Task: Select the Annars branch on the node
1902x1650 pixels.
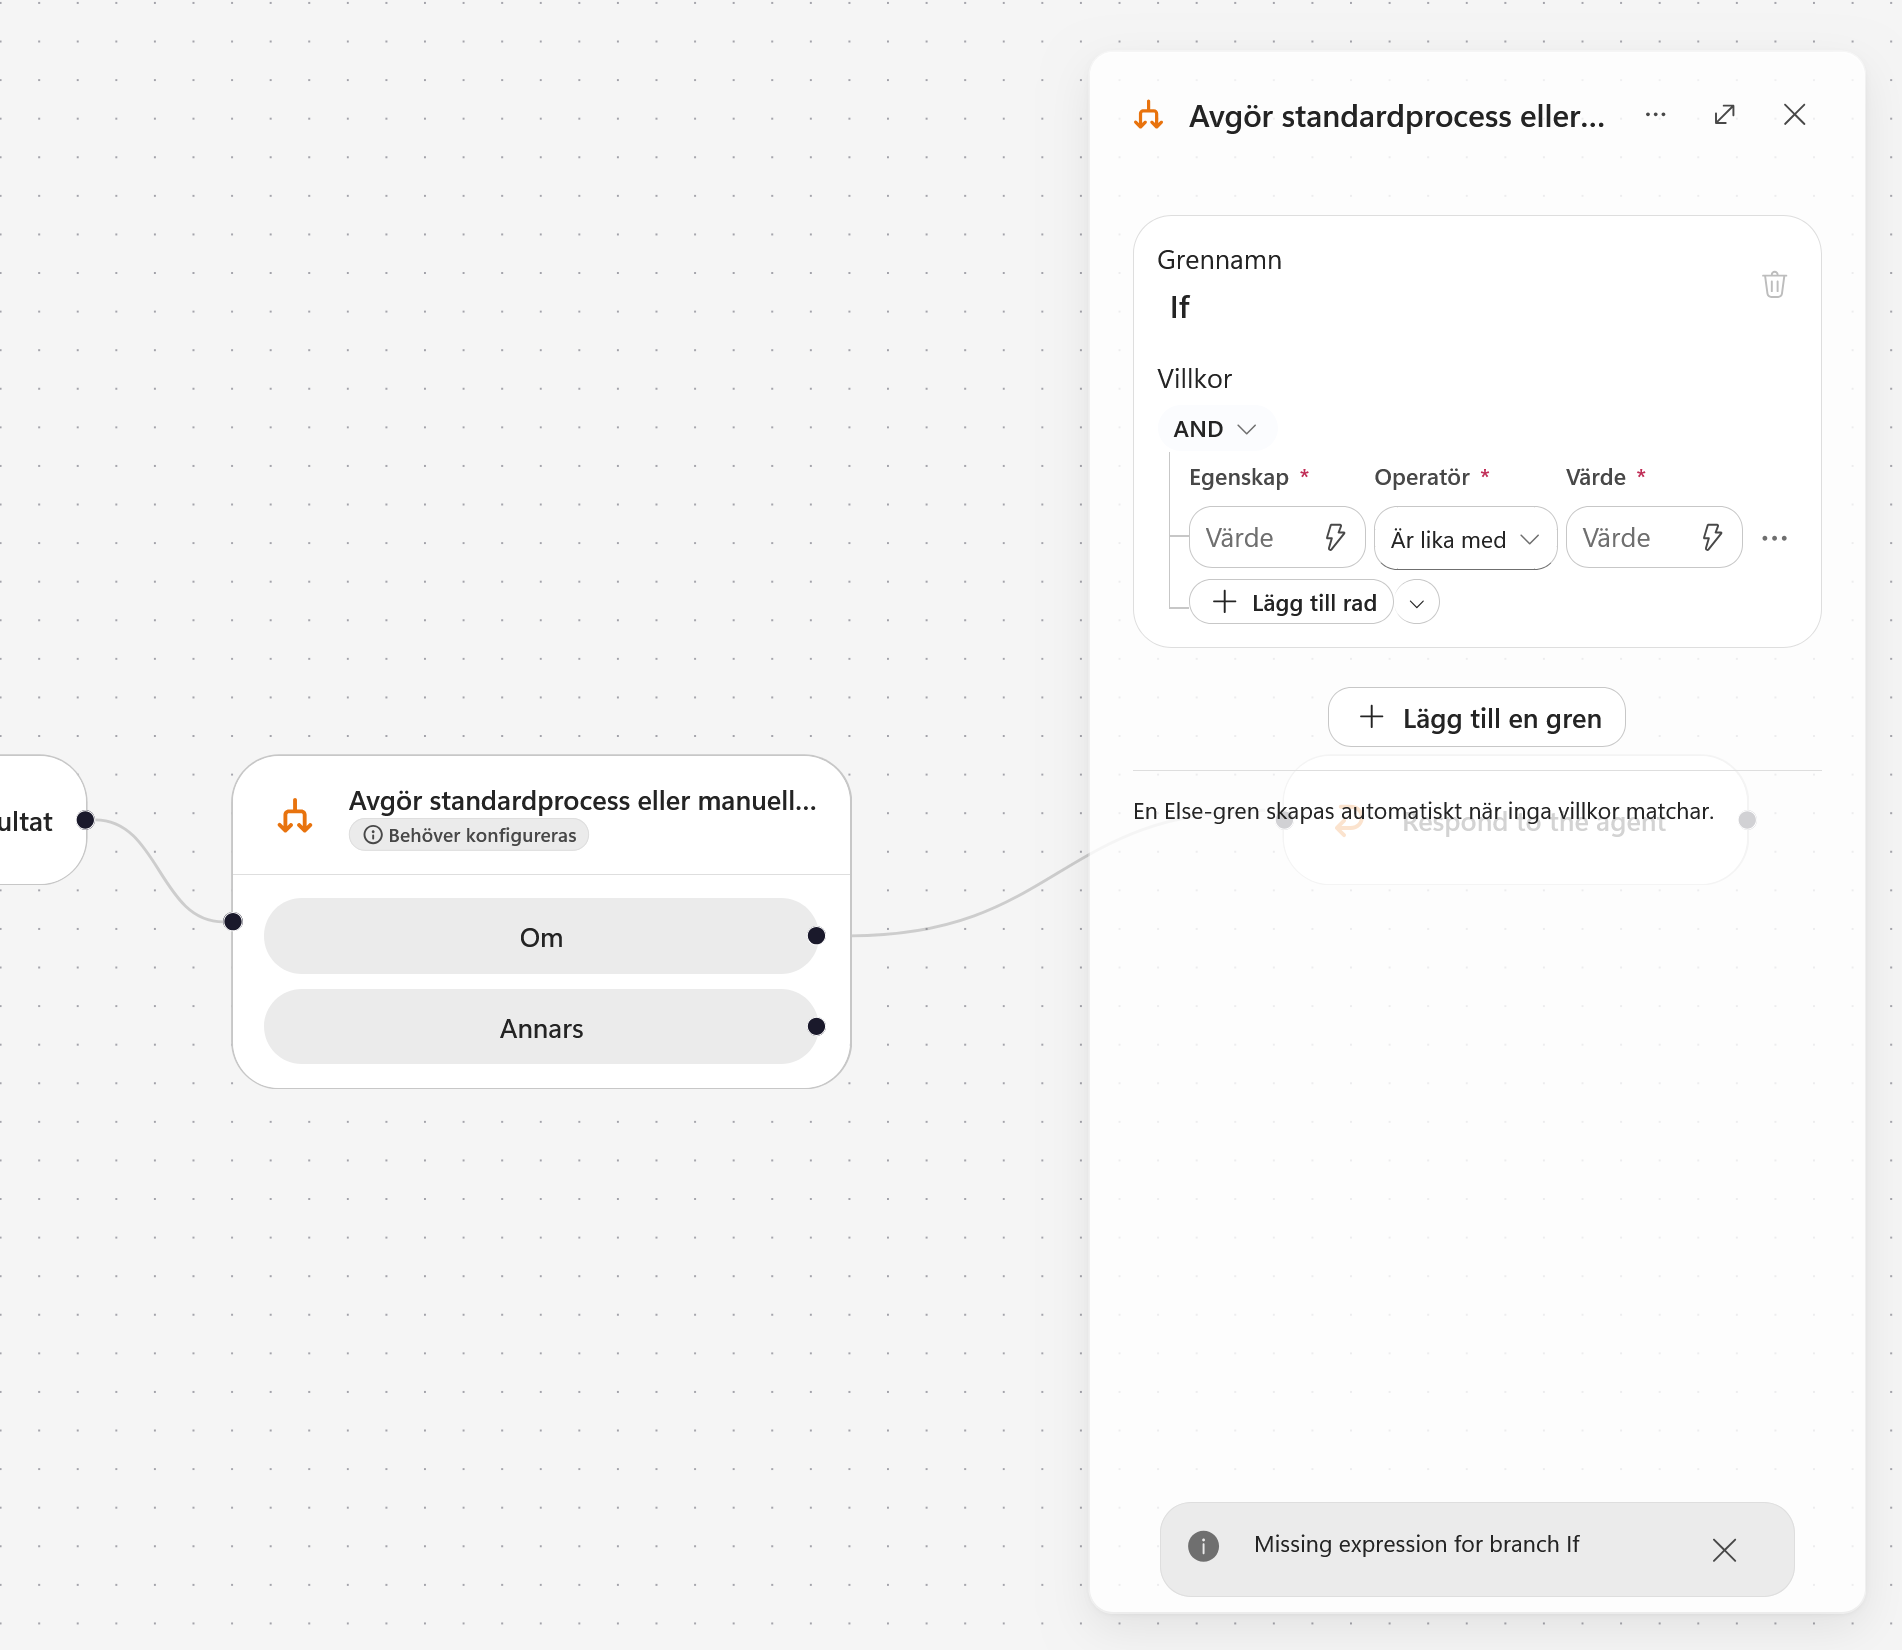Action: point(541,1028)
